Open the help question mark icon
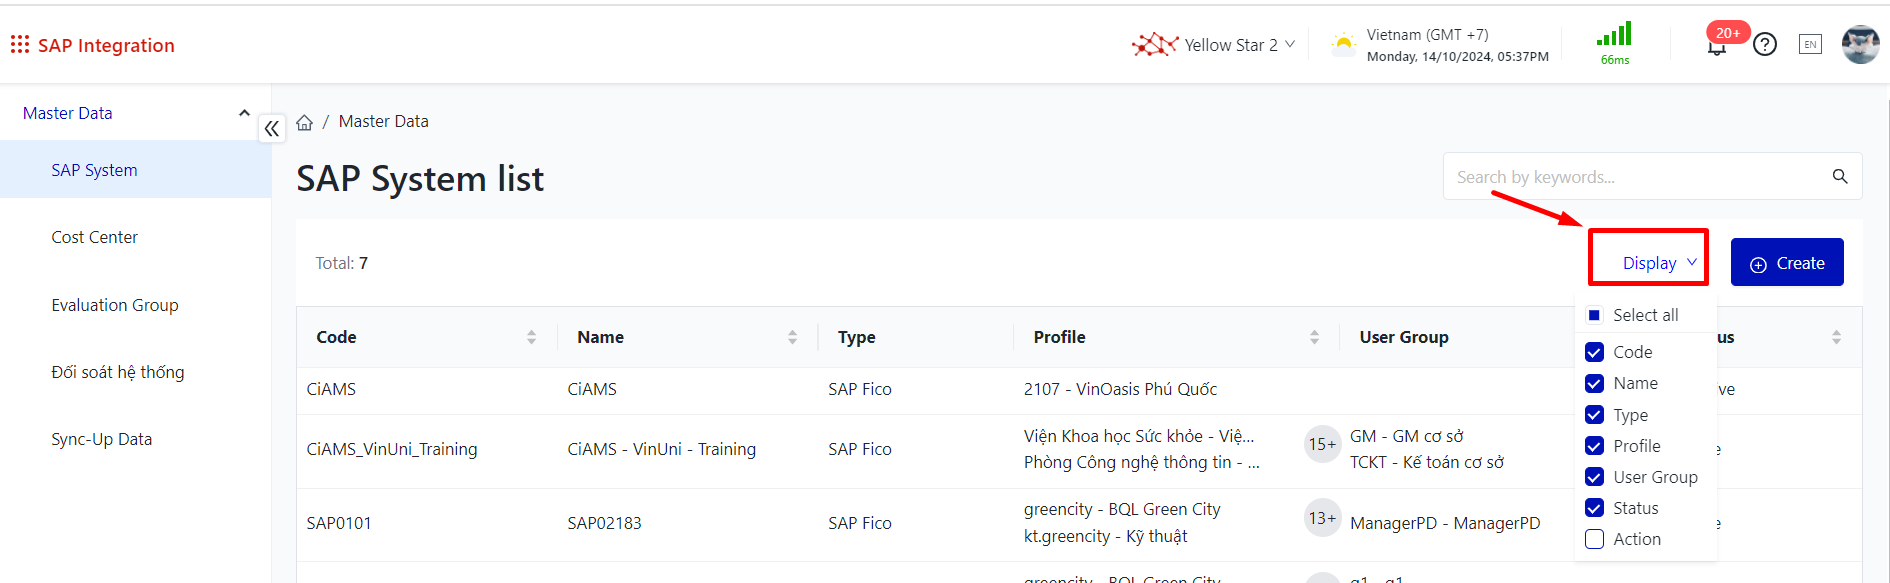Viewport: 1890px width, 583px height. (1765, 44)
